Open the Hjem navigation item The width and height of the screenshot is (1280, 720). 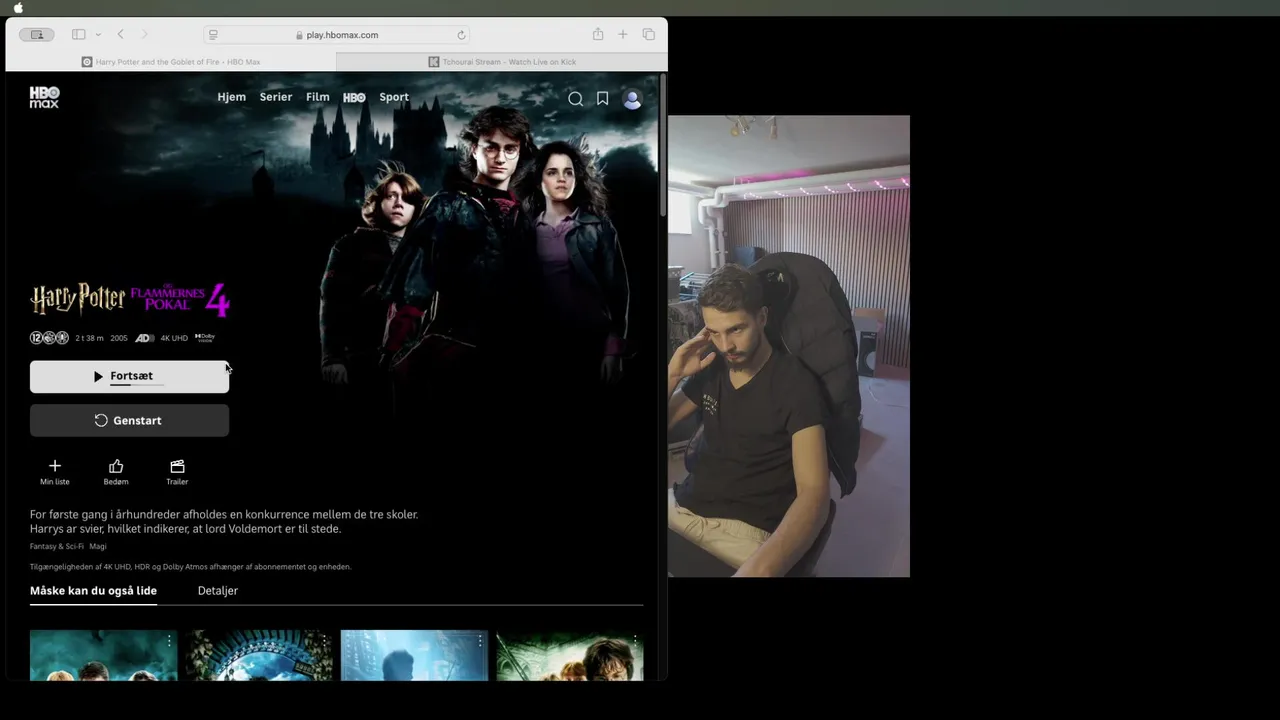231,97
